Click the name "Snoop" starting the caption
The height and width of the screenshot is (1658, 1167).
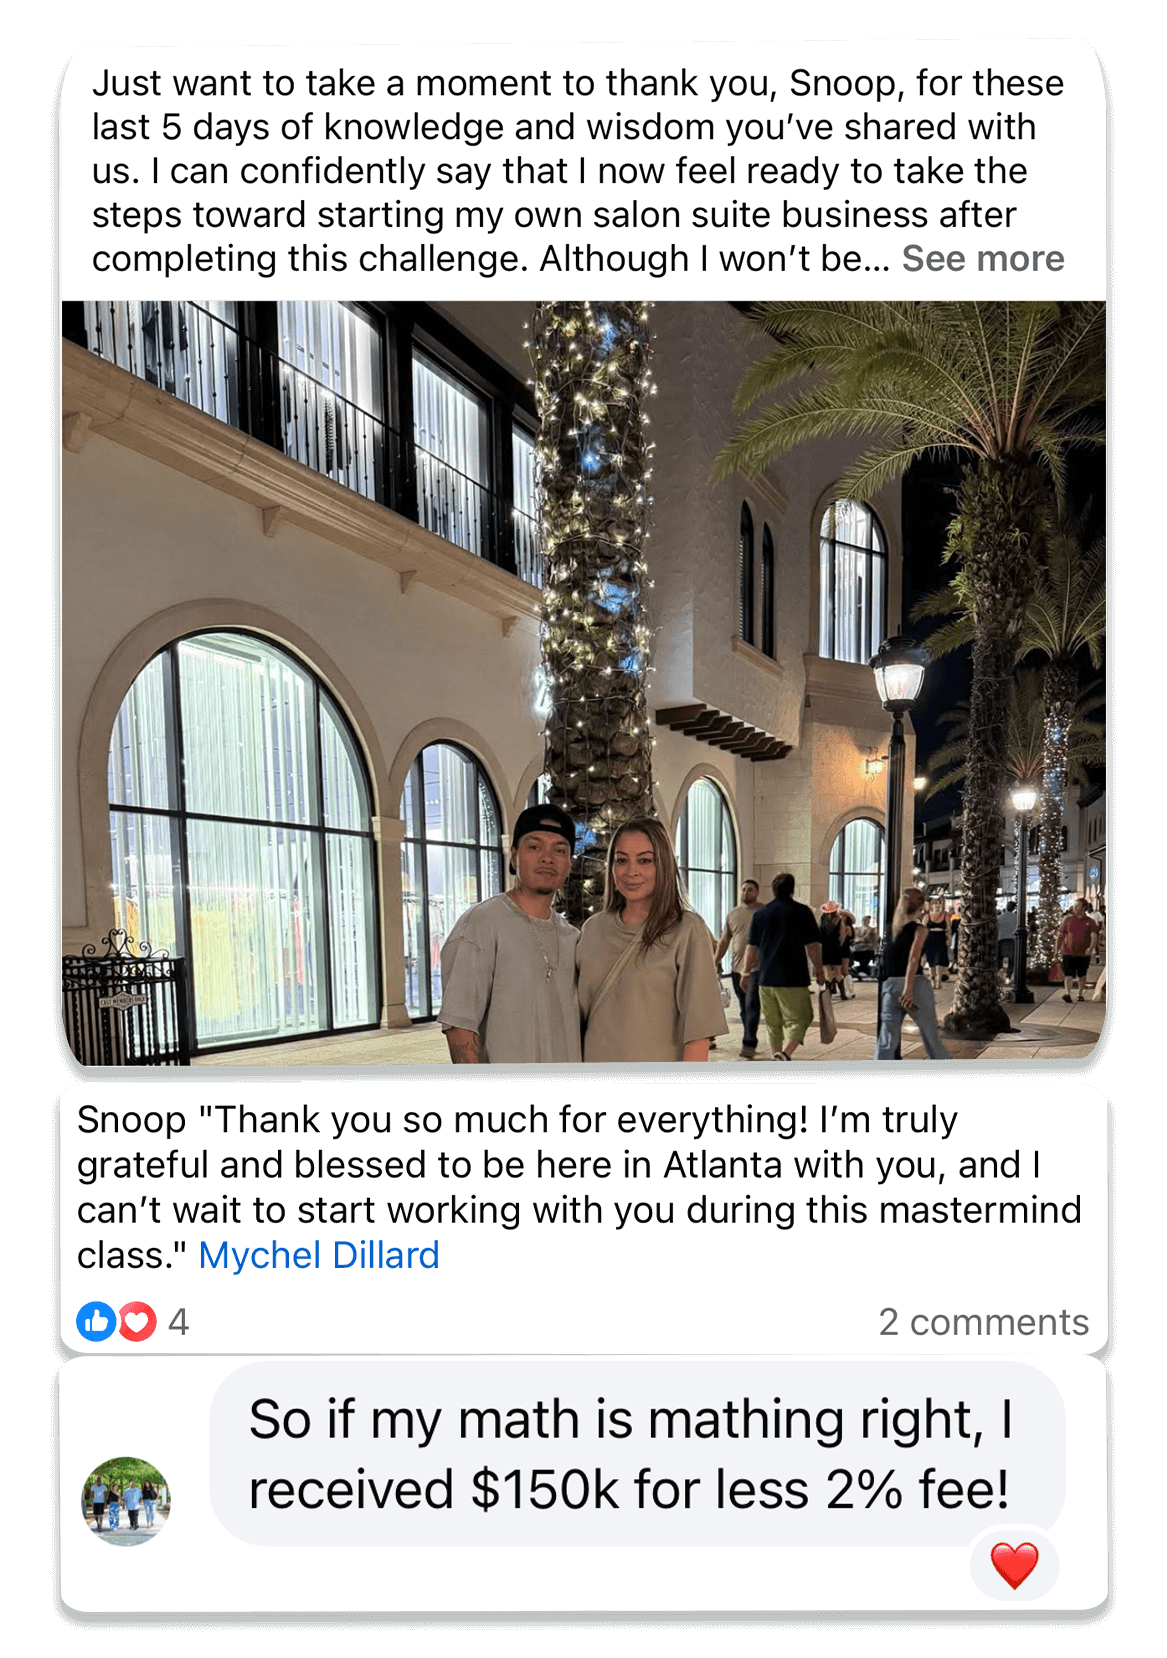[131, 1121]
